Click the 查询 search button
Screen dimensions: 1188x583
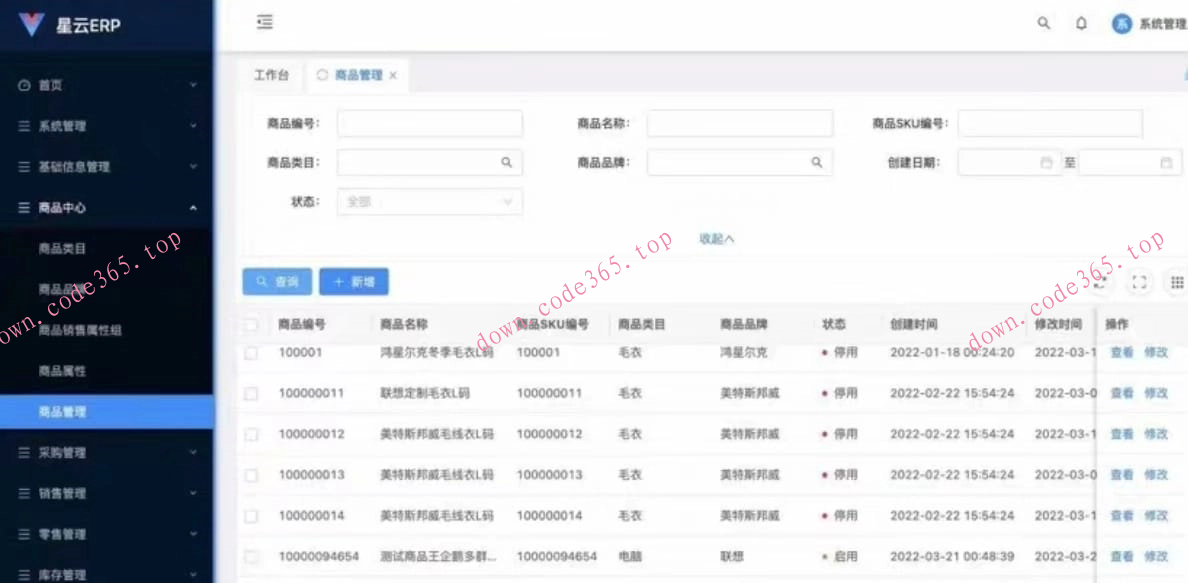pyautogui.click(x=276, y=281)
